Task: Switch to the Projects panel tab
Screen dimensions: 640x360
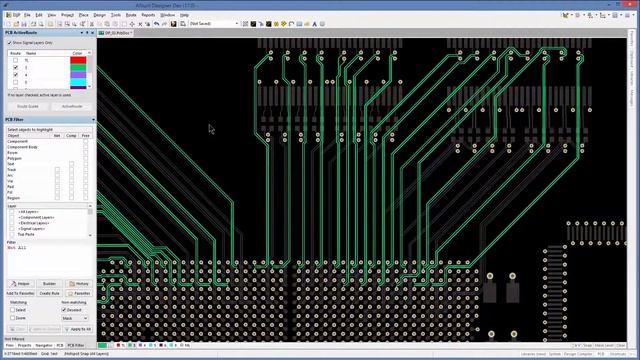Action: coord(24,345)
